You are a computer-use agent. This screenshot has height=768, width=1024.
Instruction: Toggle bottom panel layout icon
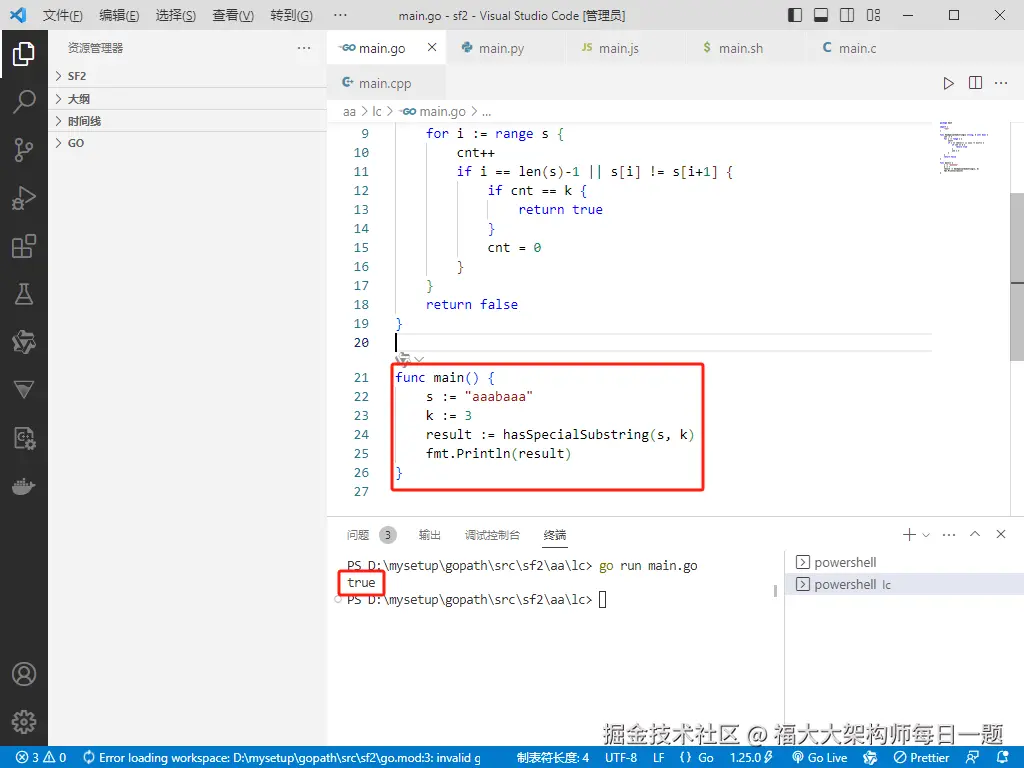(x=821, y=15)
